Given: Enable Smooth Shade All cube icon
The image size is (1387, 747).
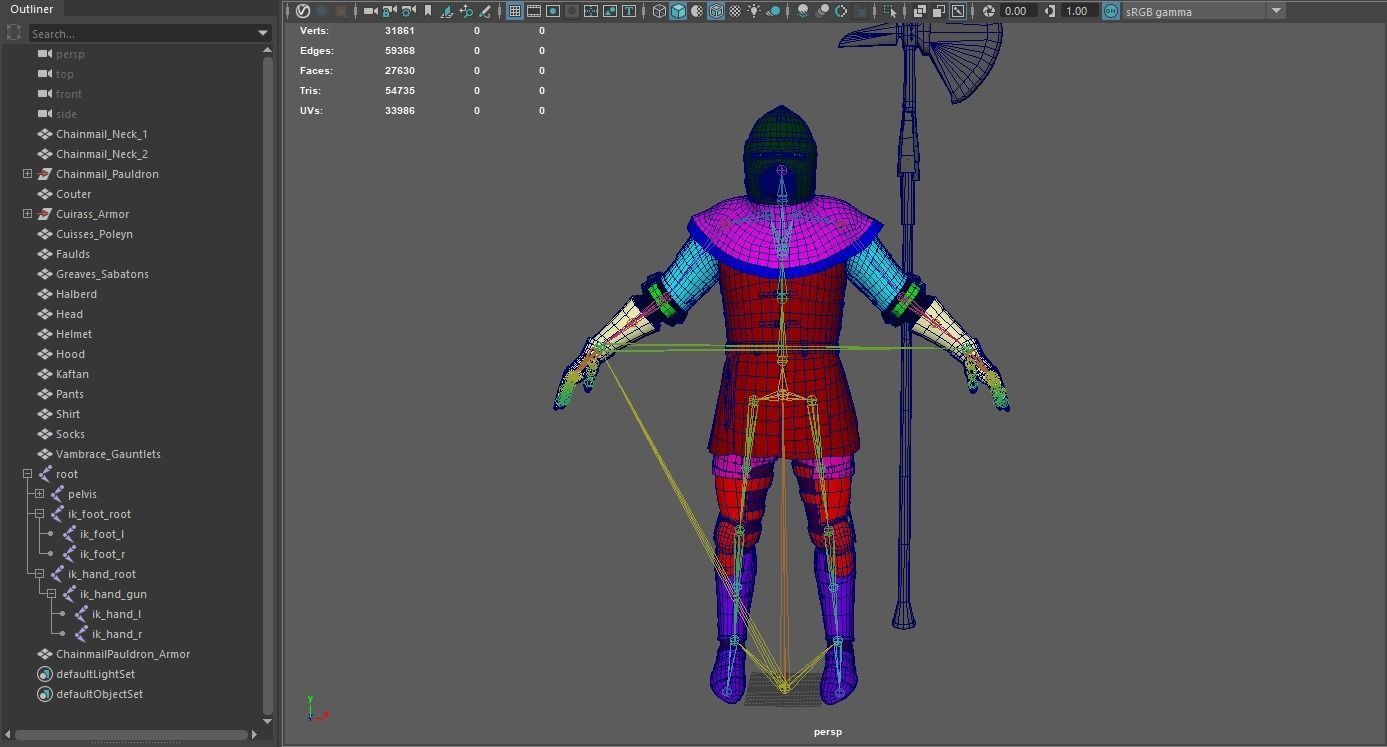Looking at the screenshot, I should (679, 11).
